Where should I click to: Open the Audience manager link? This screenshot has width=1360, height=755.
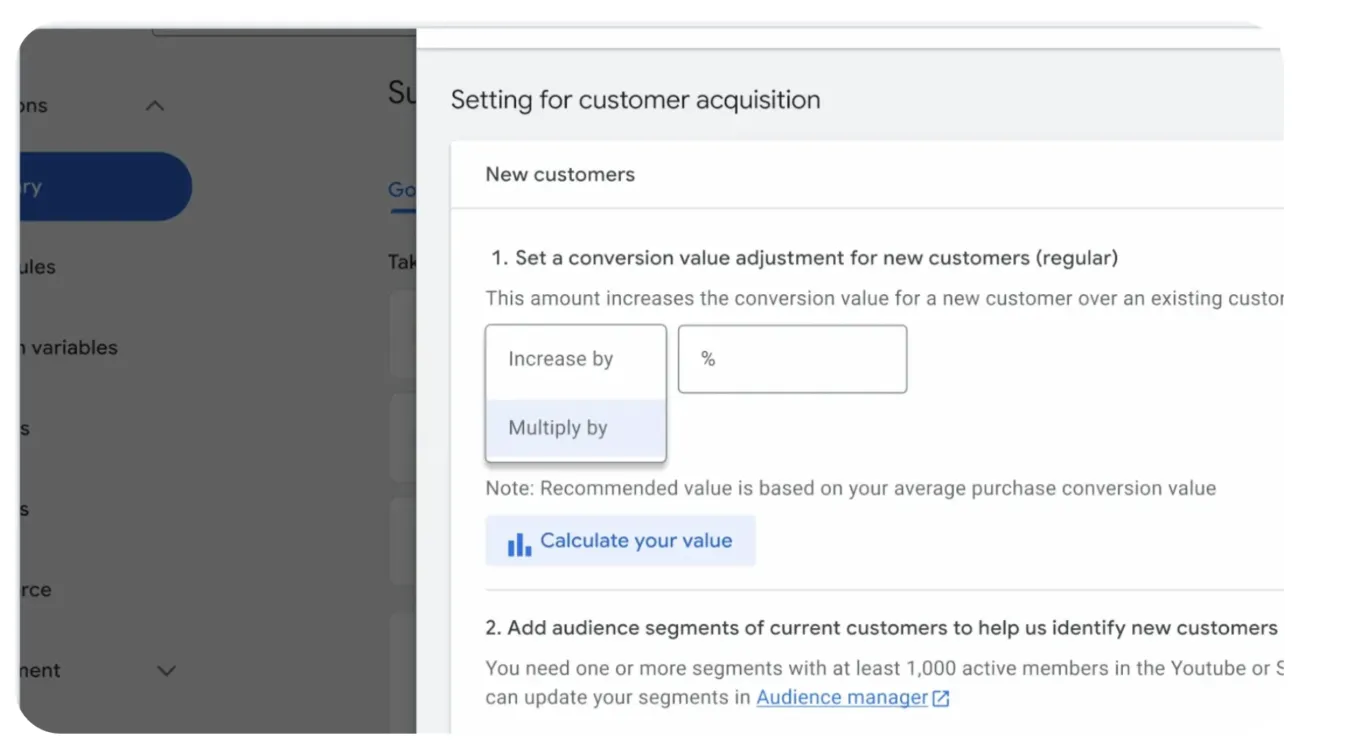coord(842,697)
